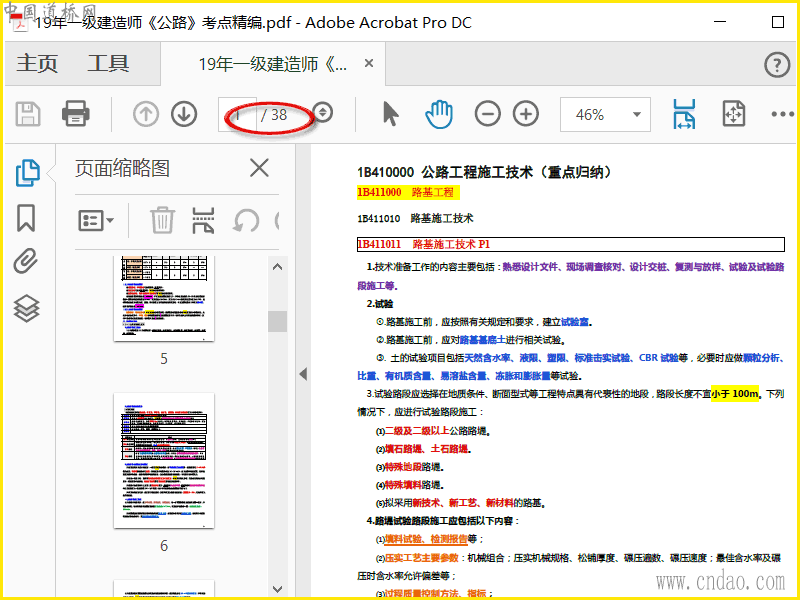800x600 pixels.
Task: Click the 填石路堤、土石路堤 red text
Action: [x=426, y=448]
